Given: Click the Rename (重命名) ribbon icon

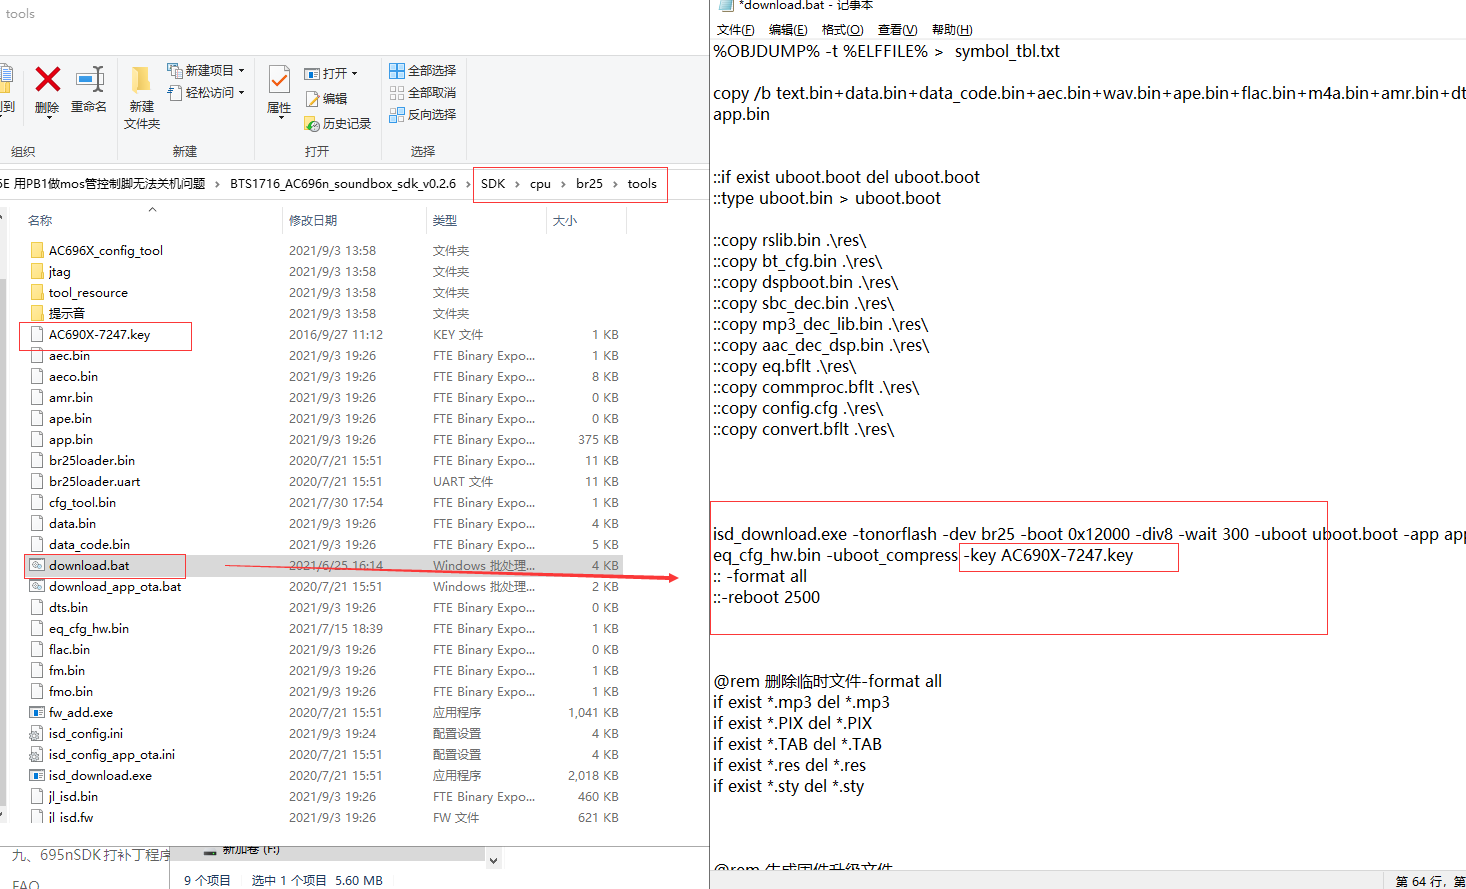Looking at the screenshot, I should pyautogui.click(x=90, y=79).
